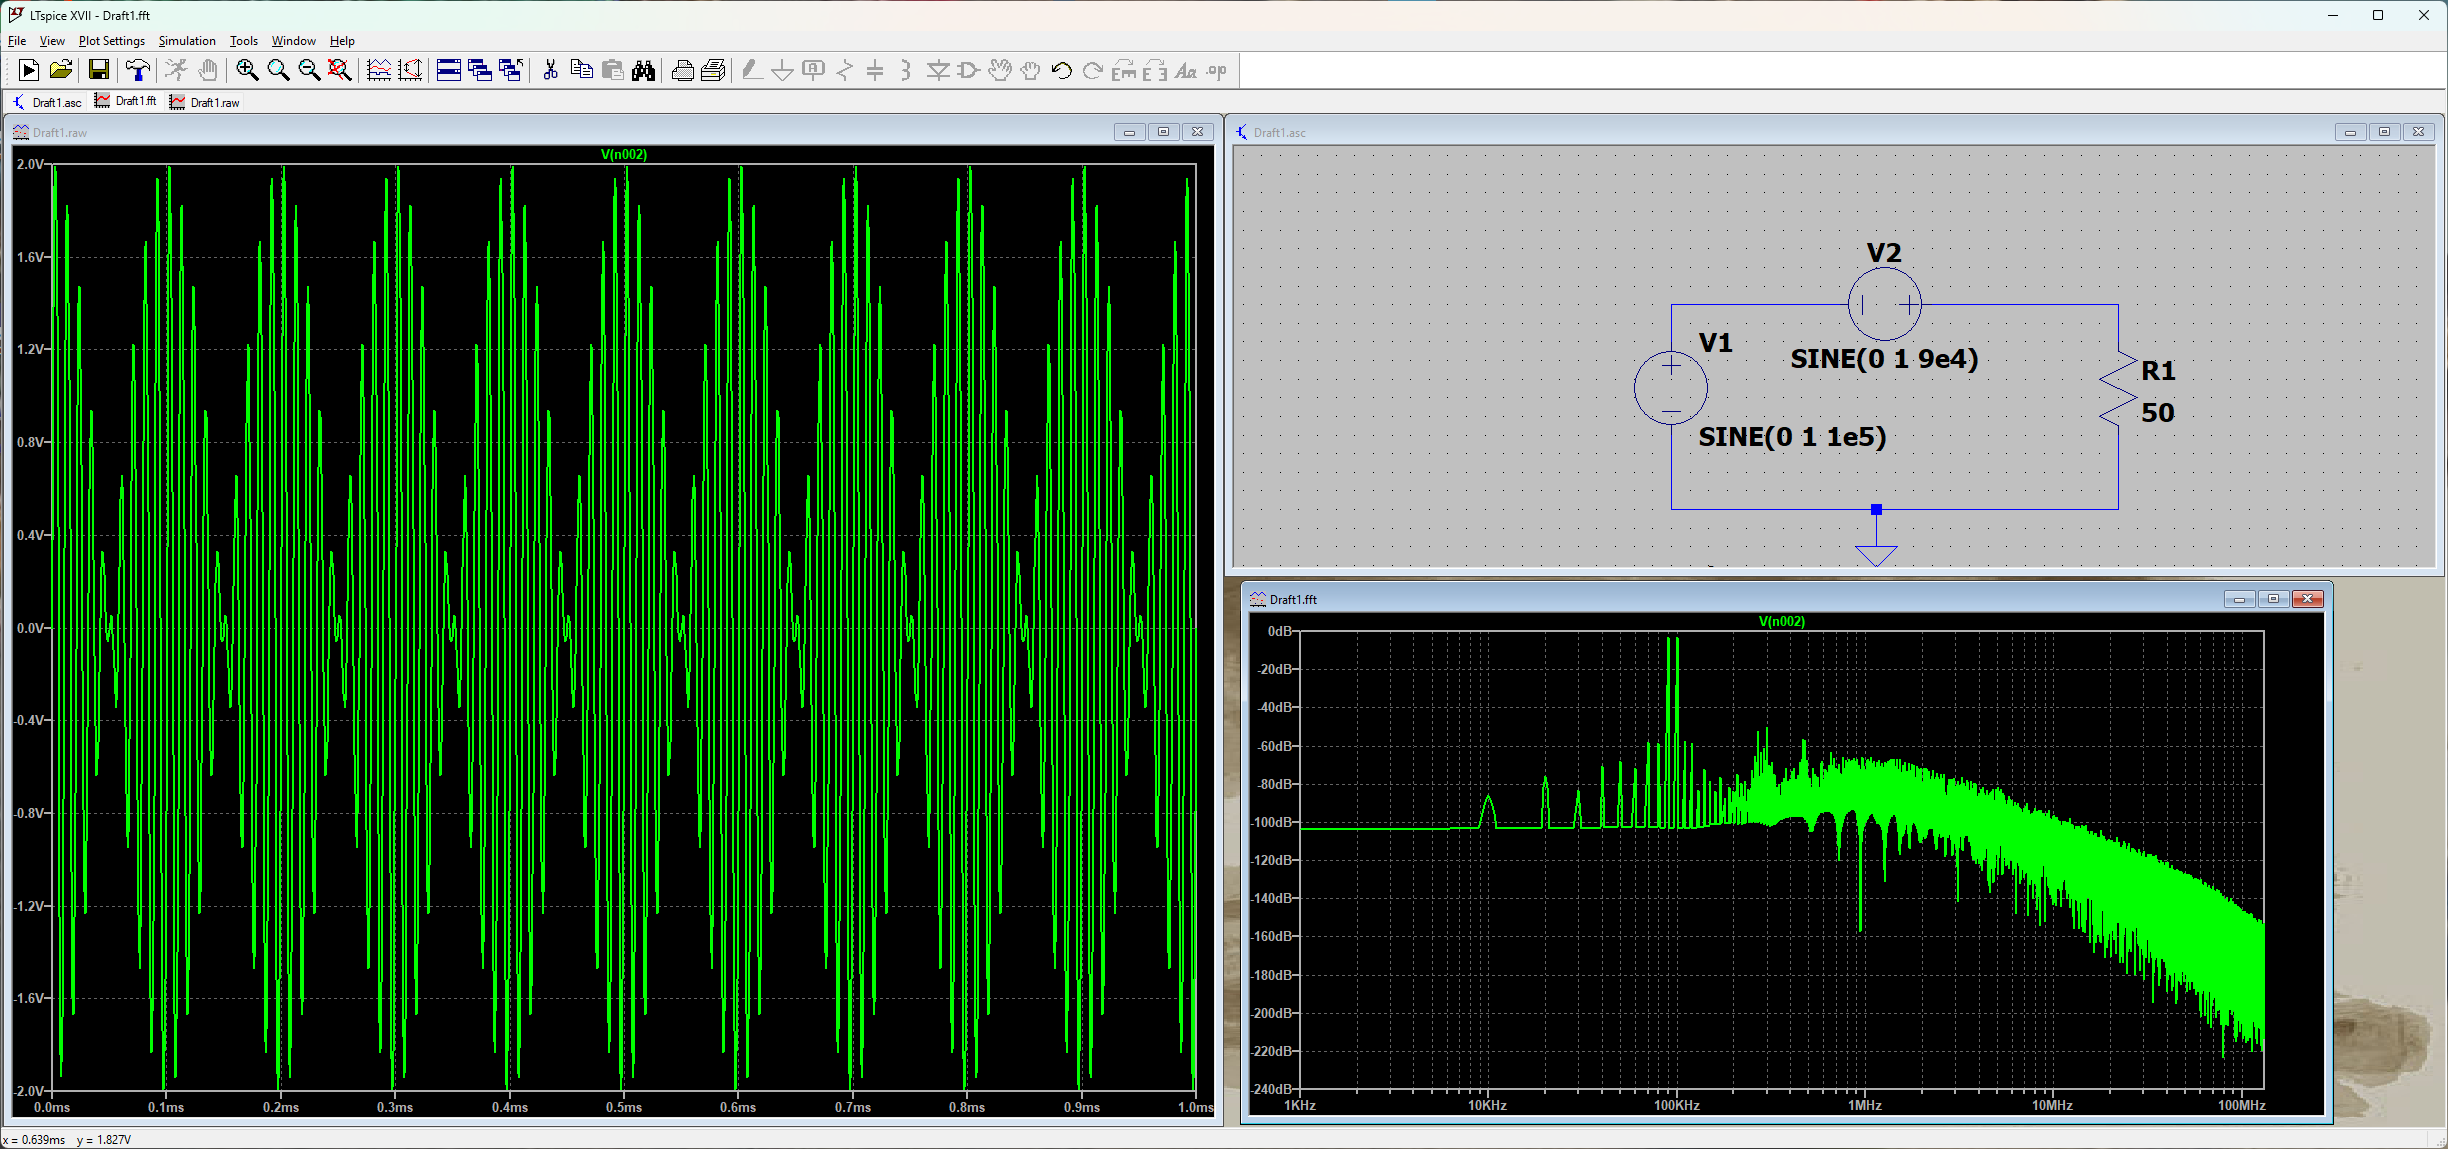Click the Autorange axes icon

(410, 70)
